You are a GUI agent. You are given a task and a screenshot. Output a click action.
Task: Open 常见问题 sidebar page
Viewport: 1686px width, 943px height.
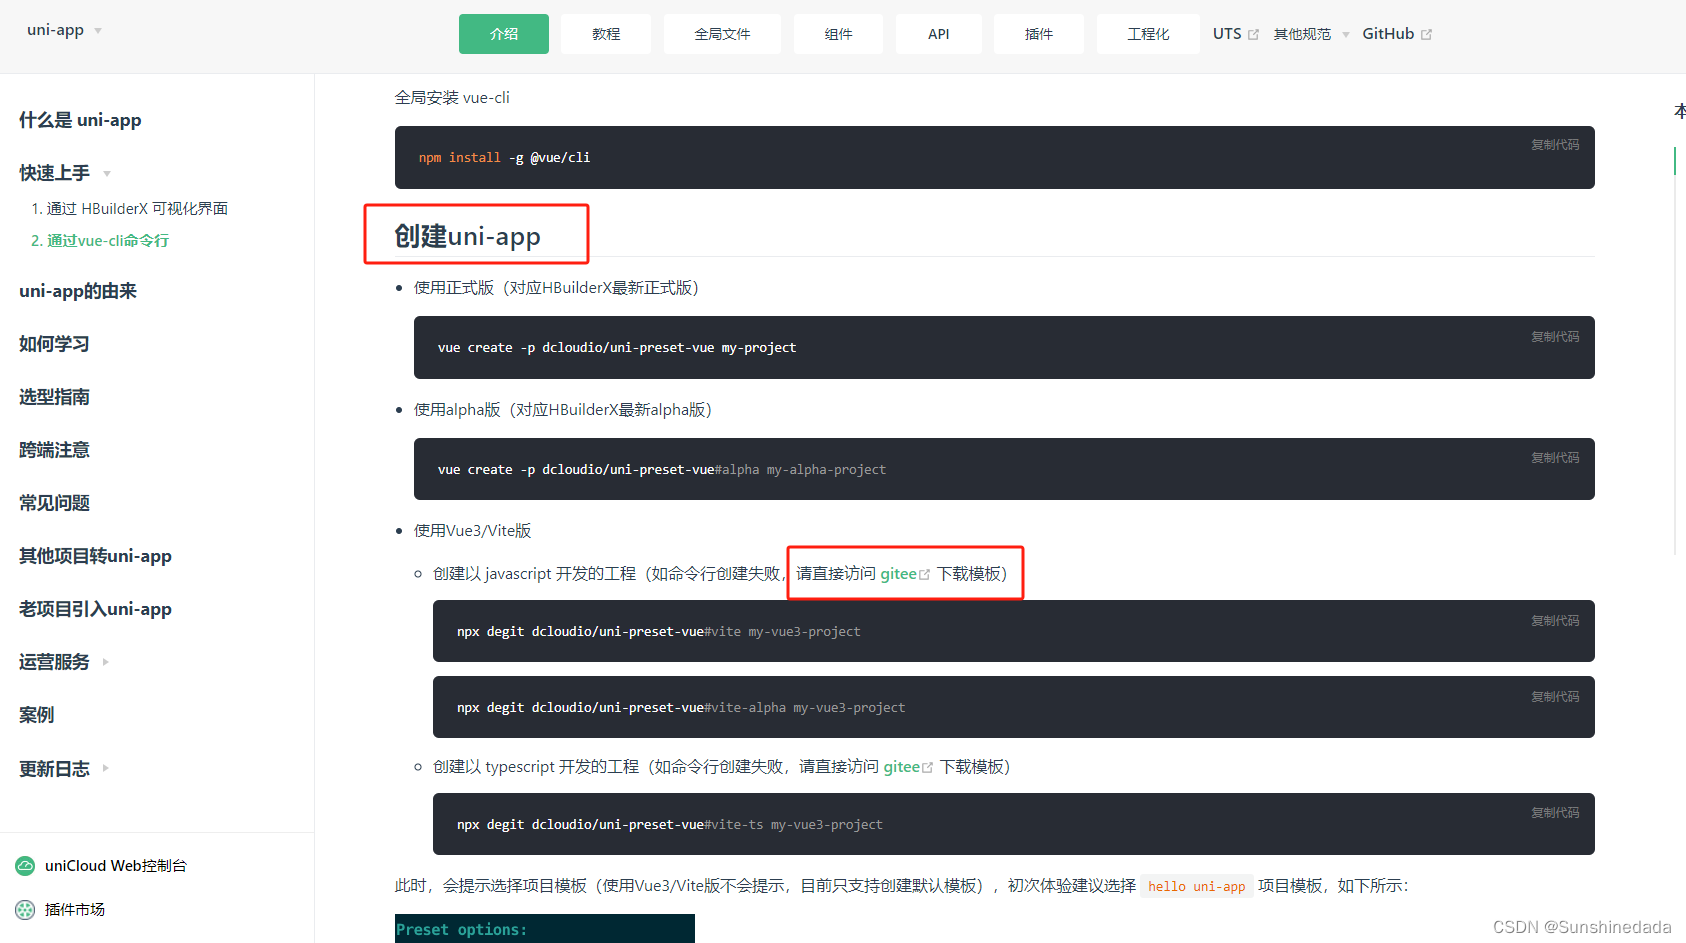54,503
